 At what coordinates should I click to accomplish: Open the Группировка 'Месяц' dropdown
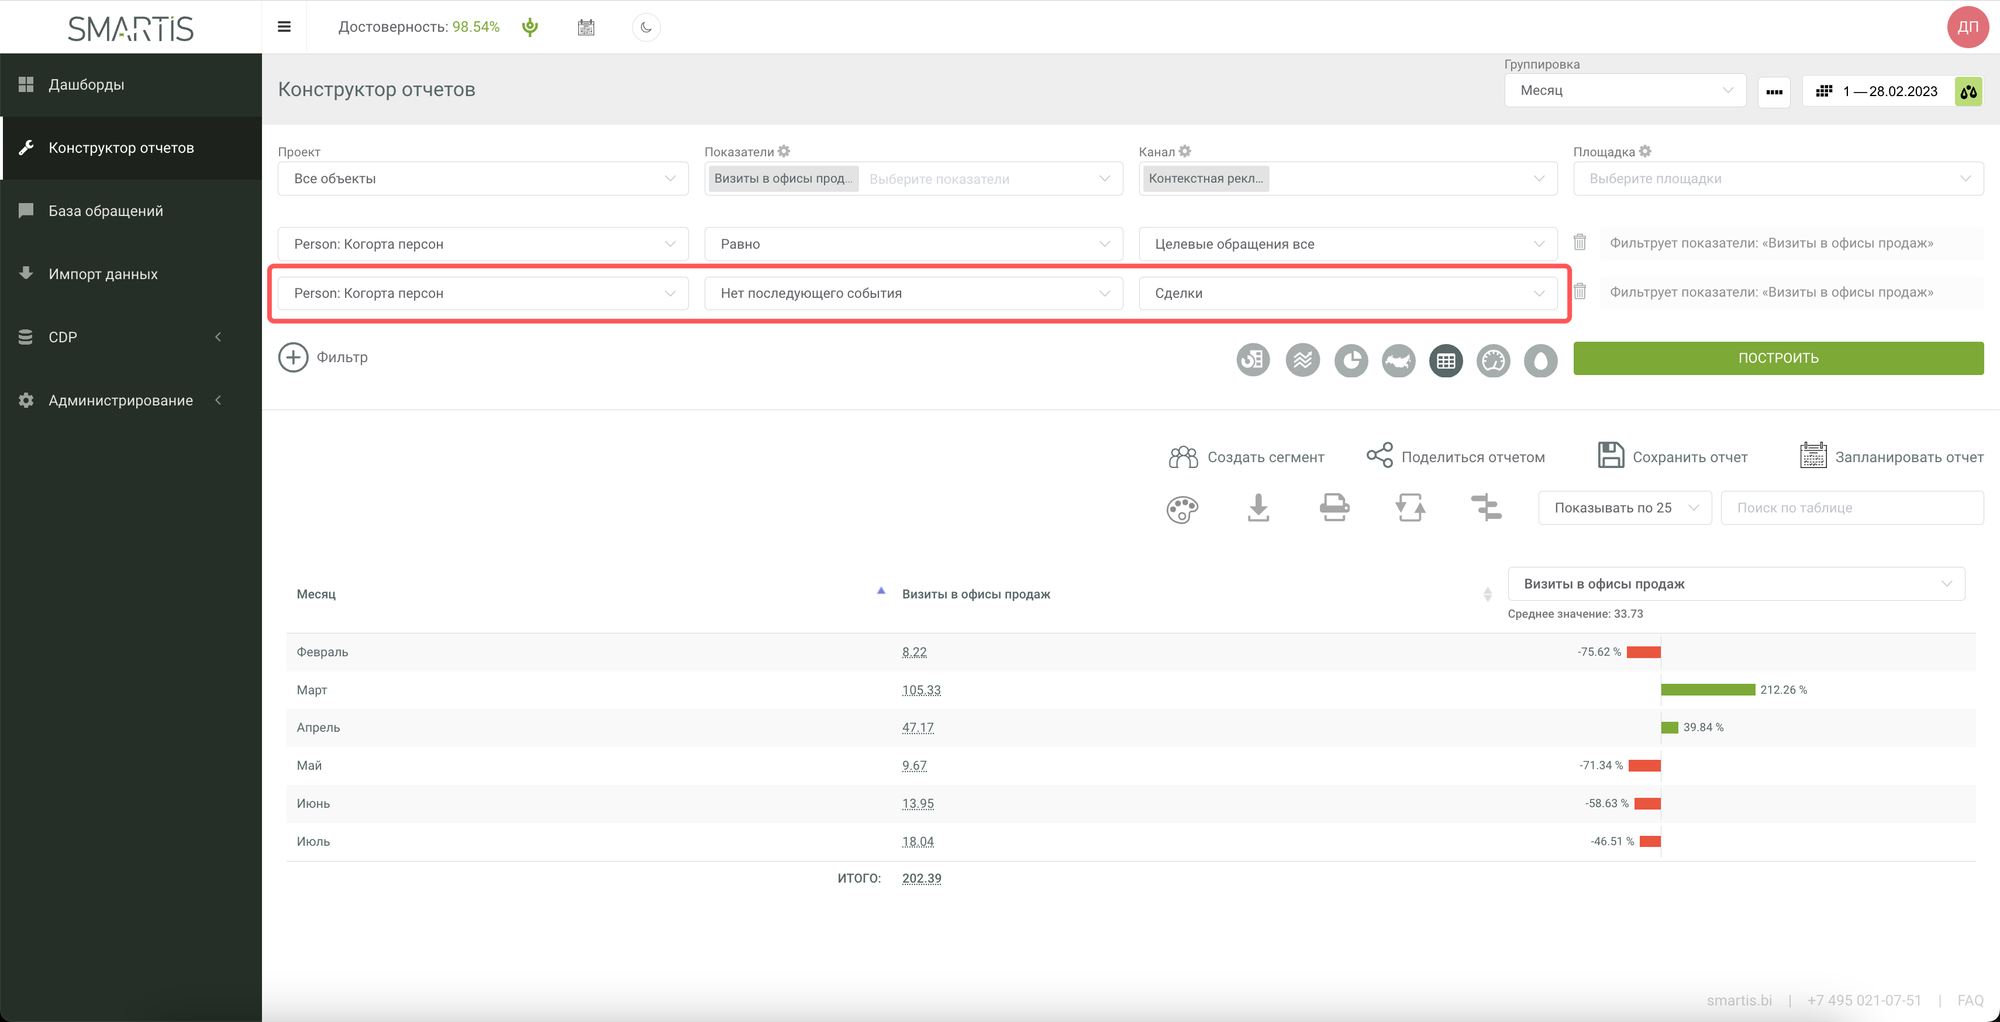(1624, 91)
